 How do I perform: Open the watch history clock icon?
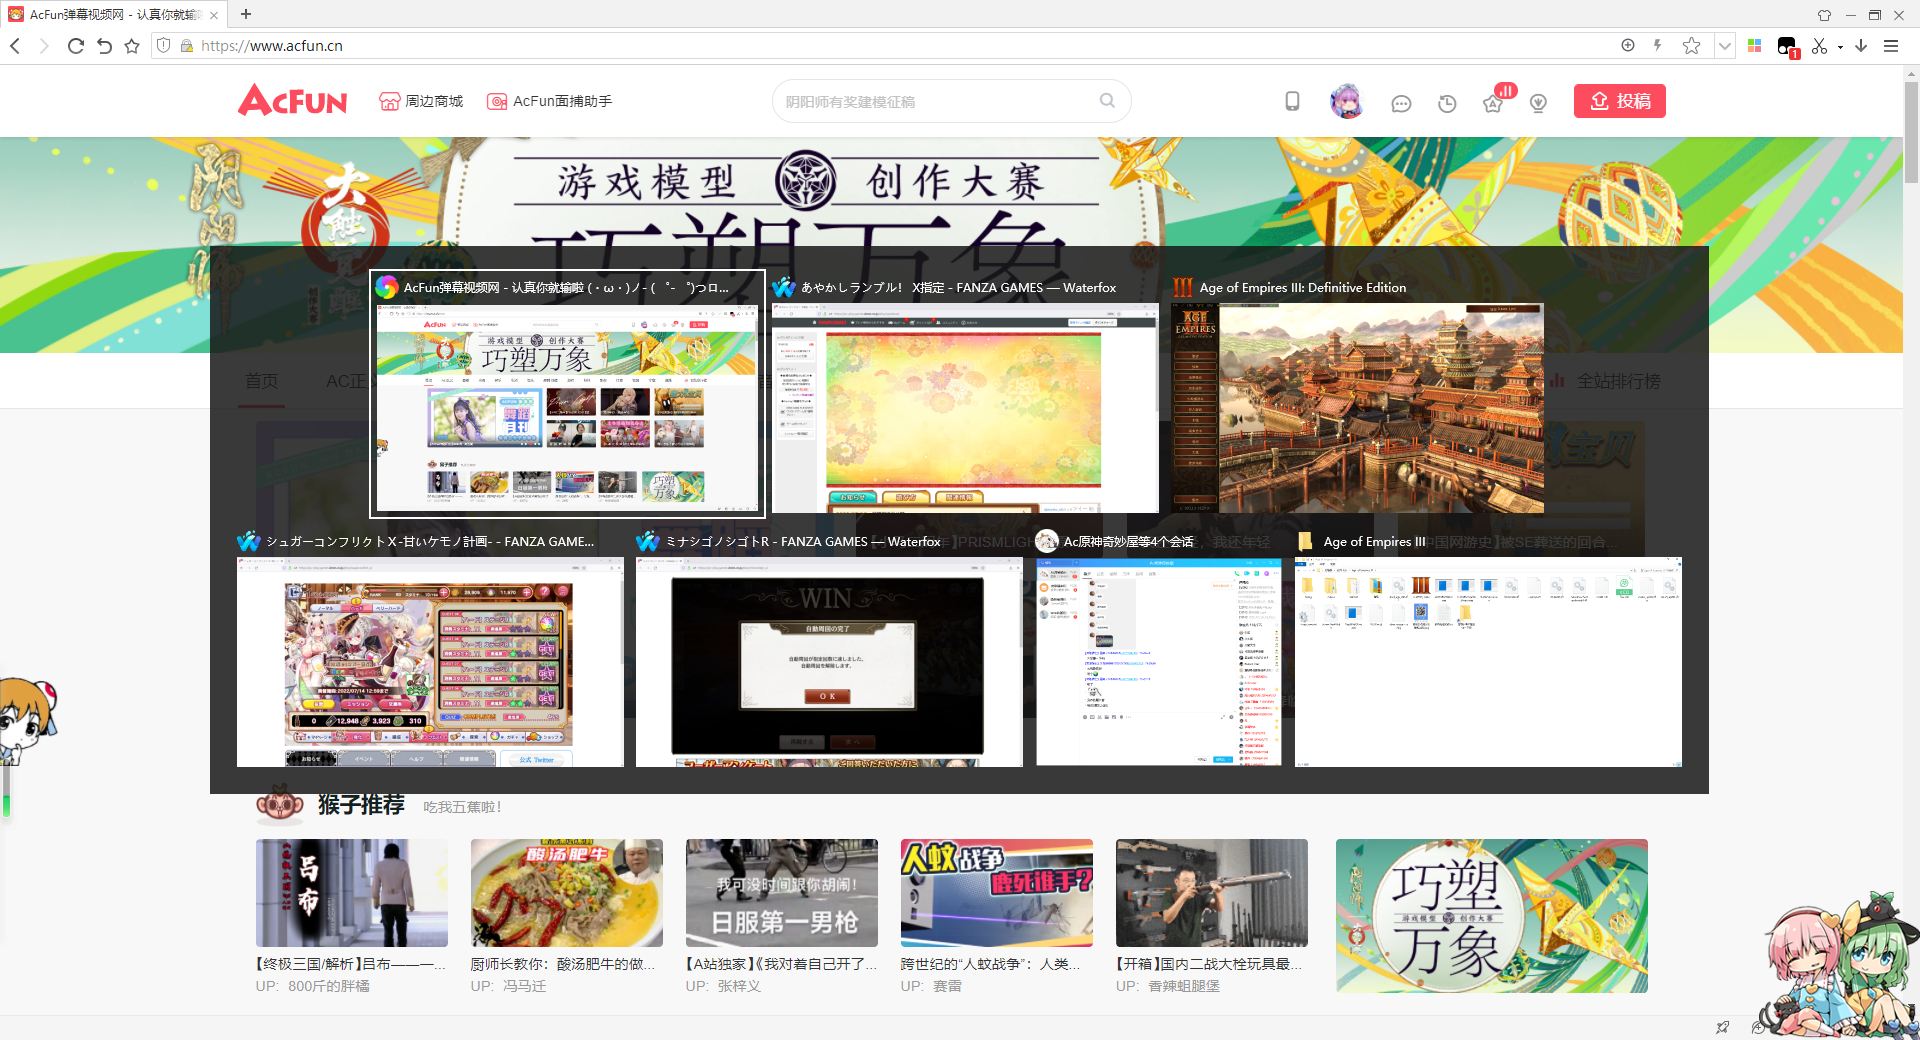pos(1447,103)
